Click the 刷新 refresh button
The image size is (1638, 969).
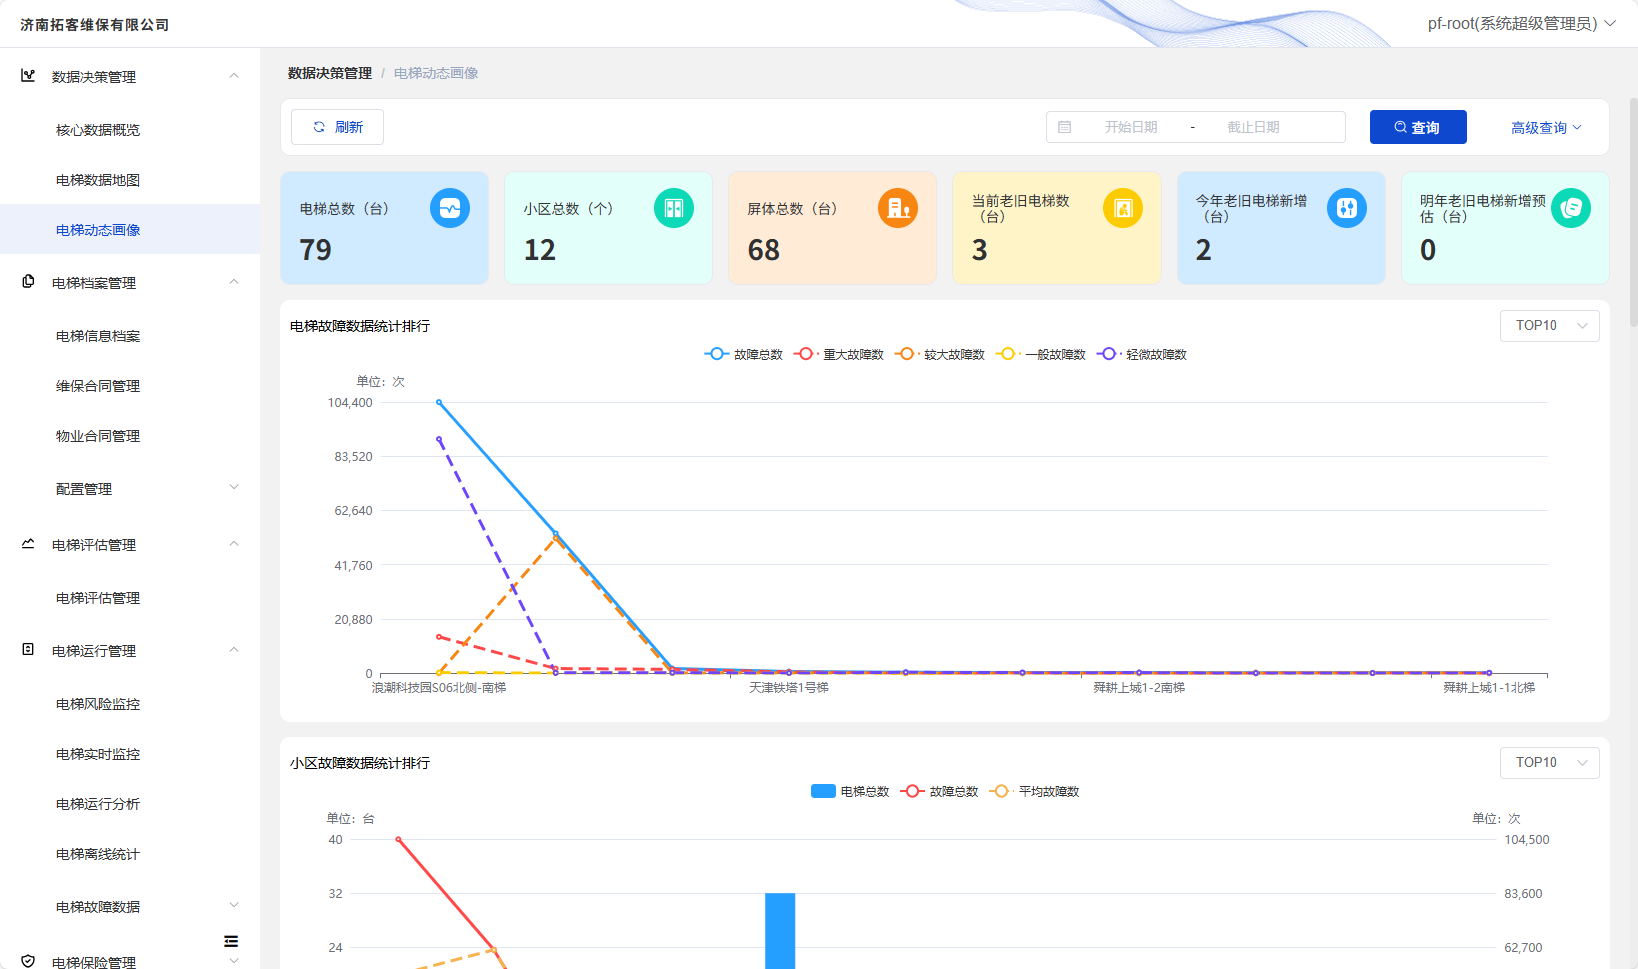(337, 127)
